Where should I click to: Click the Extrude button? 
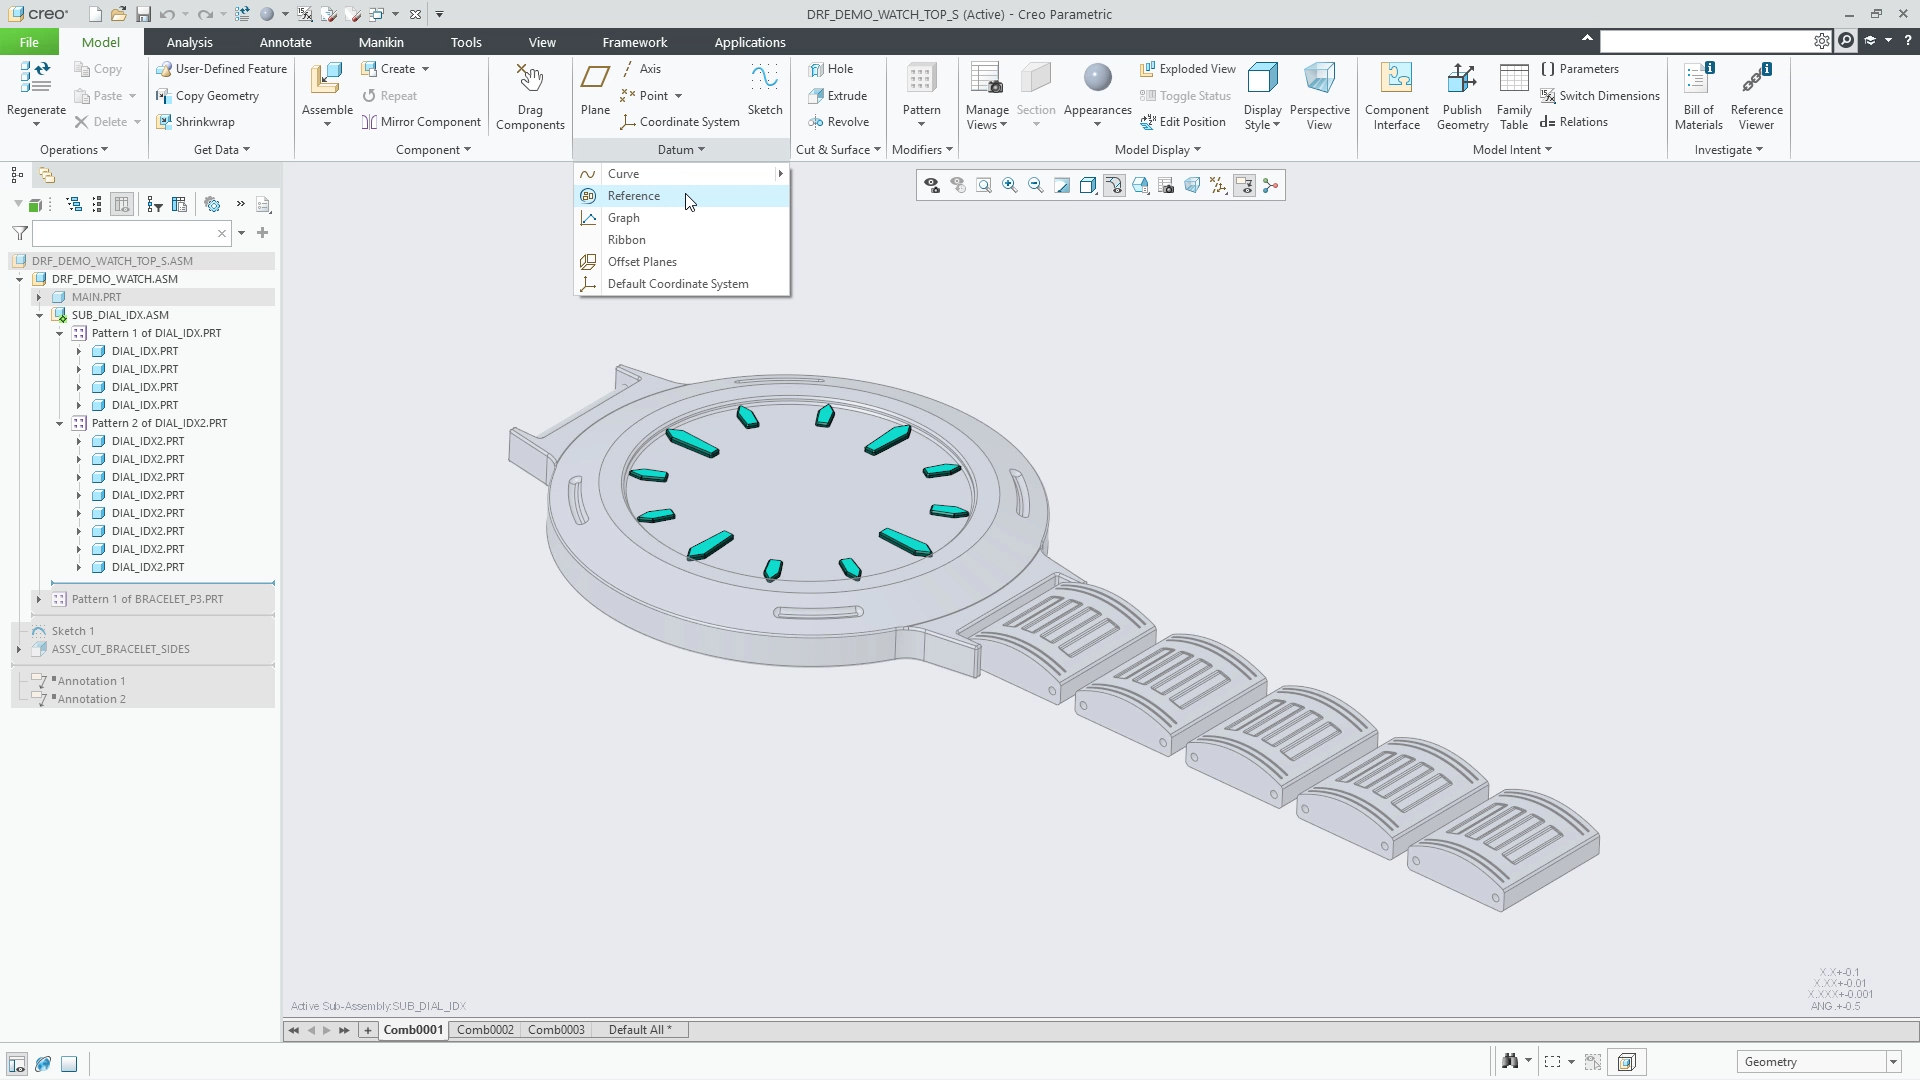pyautogui.click(x=837, y=96)
